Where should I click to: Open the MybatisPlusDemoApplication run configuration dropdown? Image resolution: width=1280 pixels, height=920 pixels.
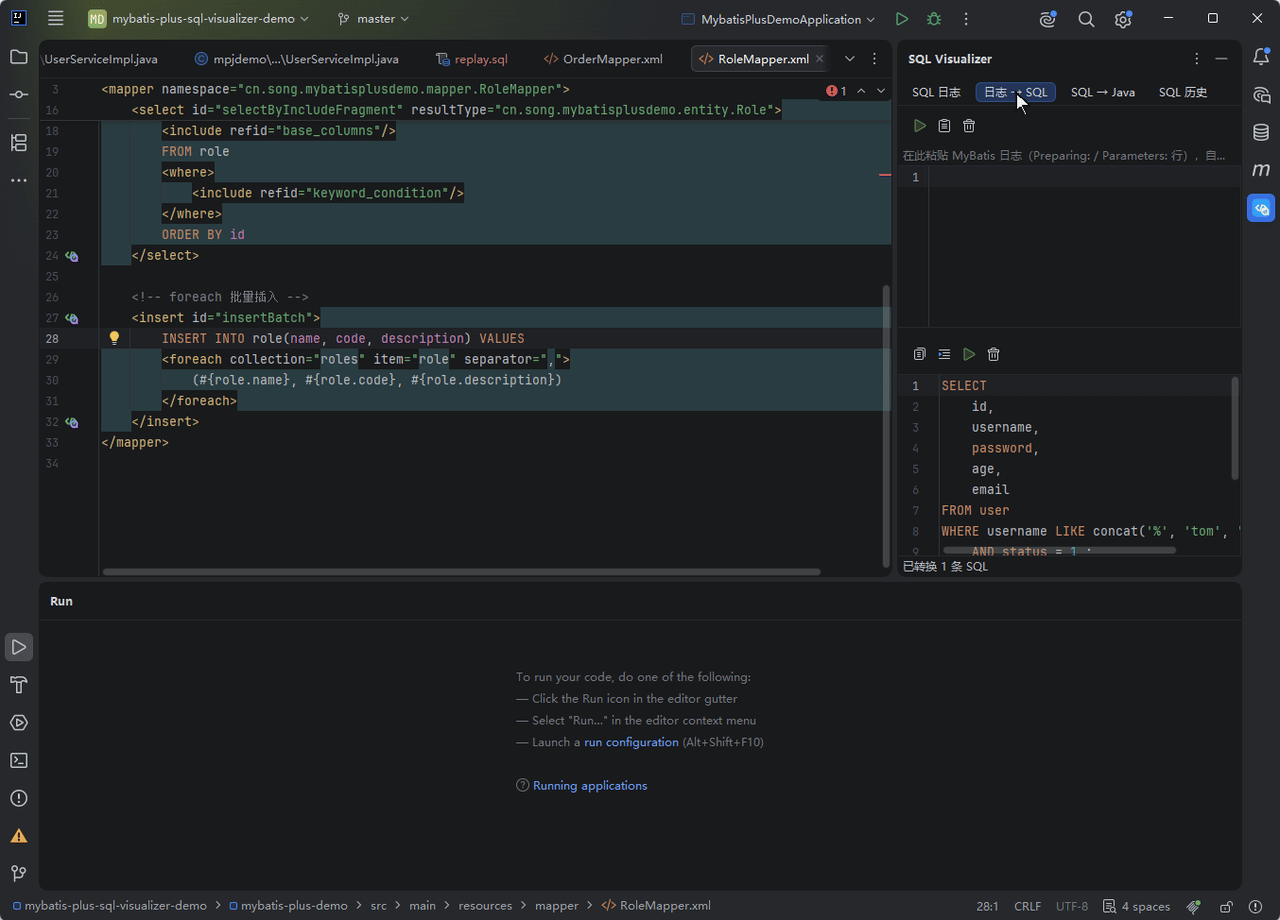(x=778, y=19)
